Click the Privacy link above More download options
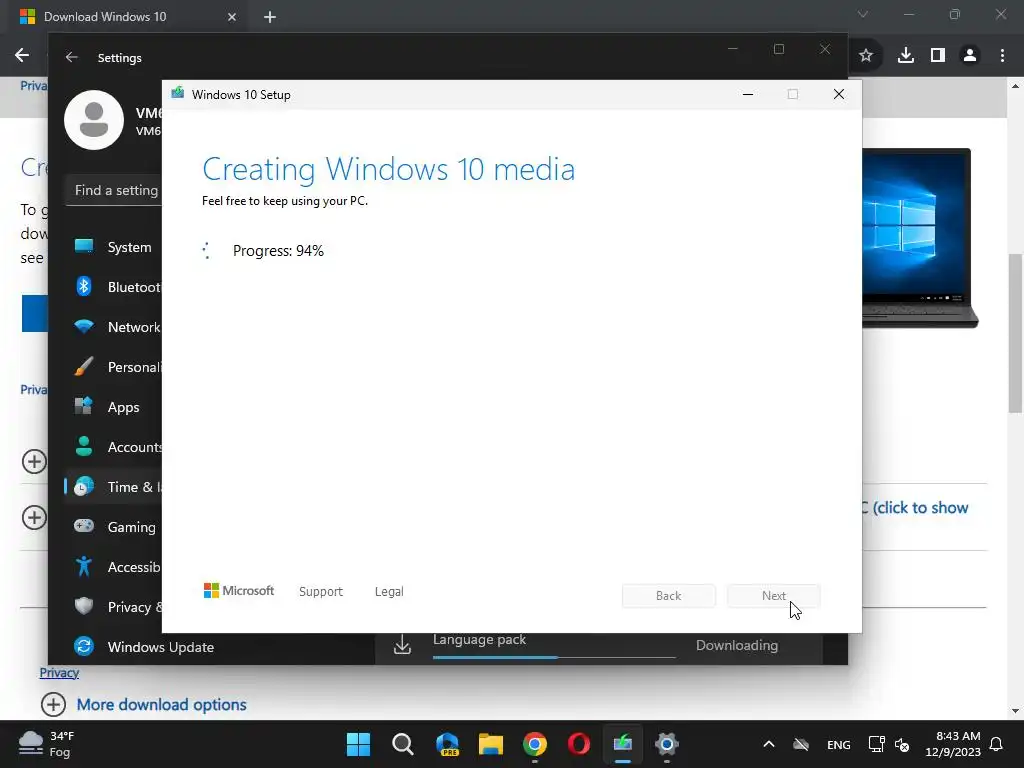The width and height of the screenshot is (1024, 768). pyautogui.click(x=59, y=673)
